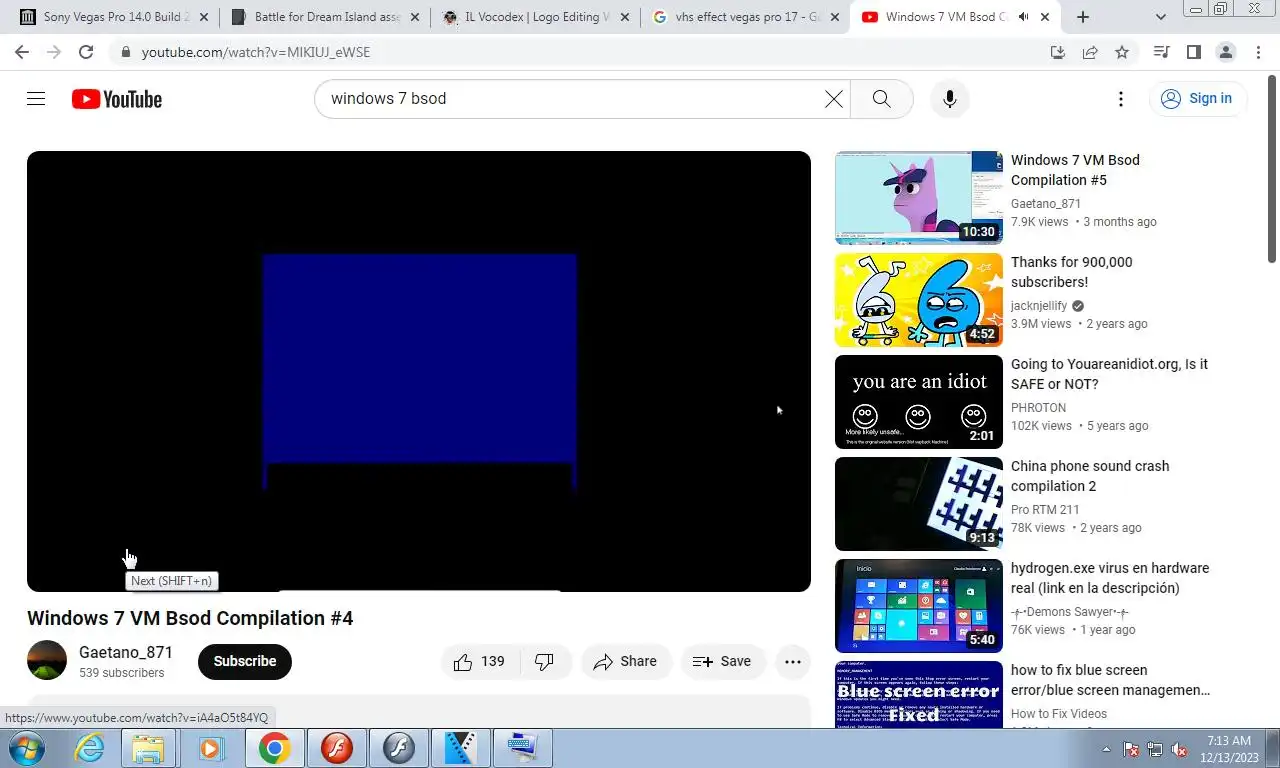
Task: Show hidden tray icons arrow
Action: (1106, 749)
